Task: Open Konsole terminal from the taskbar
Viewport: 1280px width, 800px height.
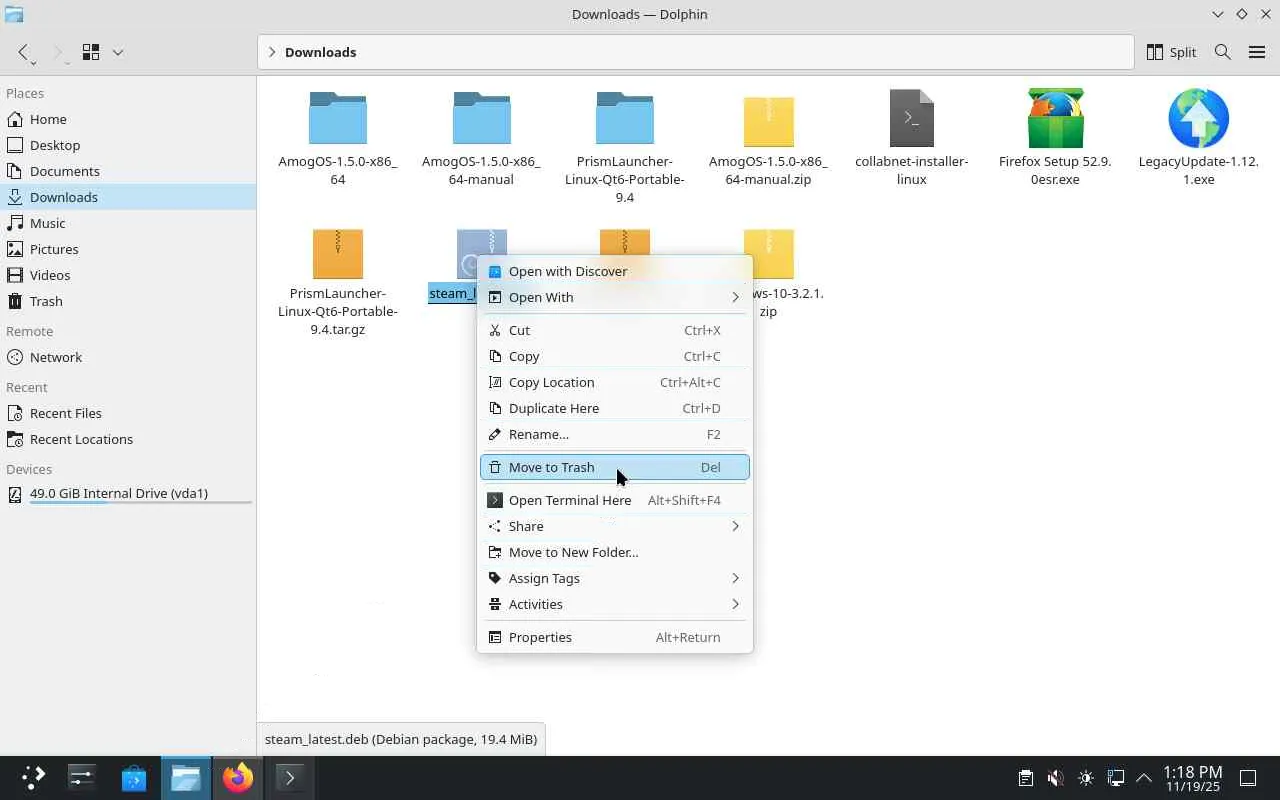Action: point(290,778)
